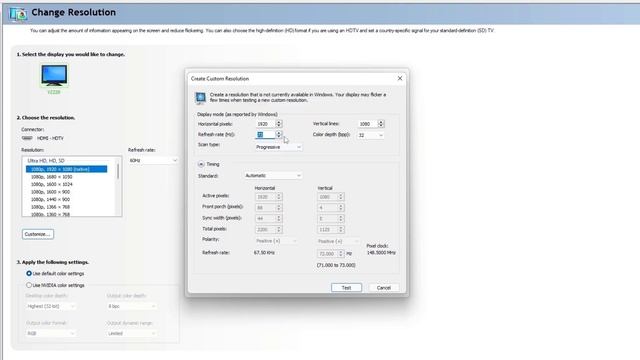Screen dimensions: 640x360
Task: Open the Desktop color depth dropdown
Action: (x=51, y=306)
